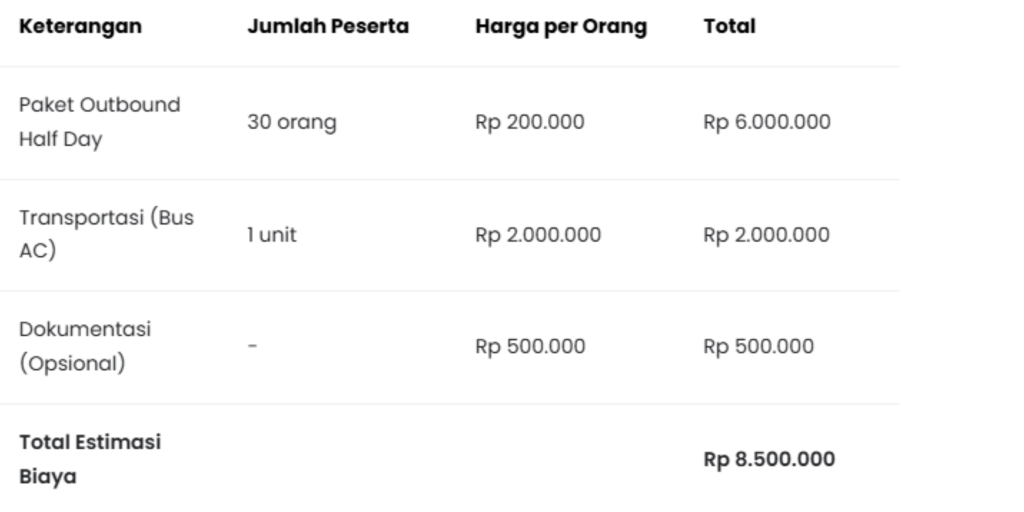Select the Rp 8.500.000 grand total

point(769,460)
